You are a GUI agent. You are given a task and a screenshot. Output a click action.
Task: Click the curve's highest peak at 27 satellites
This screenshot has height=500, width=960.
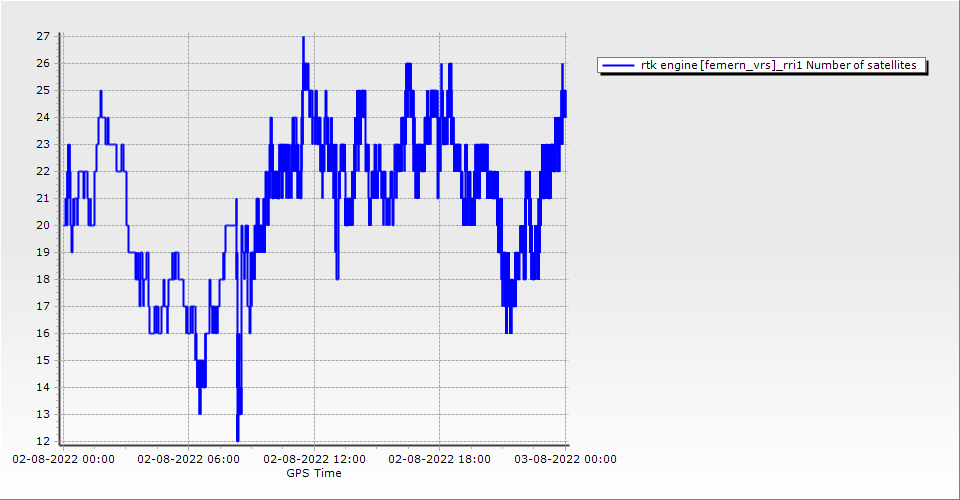(303, 38)
